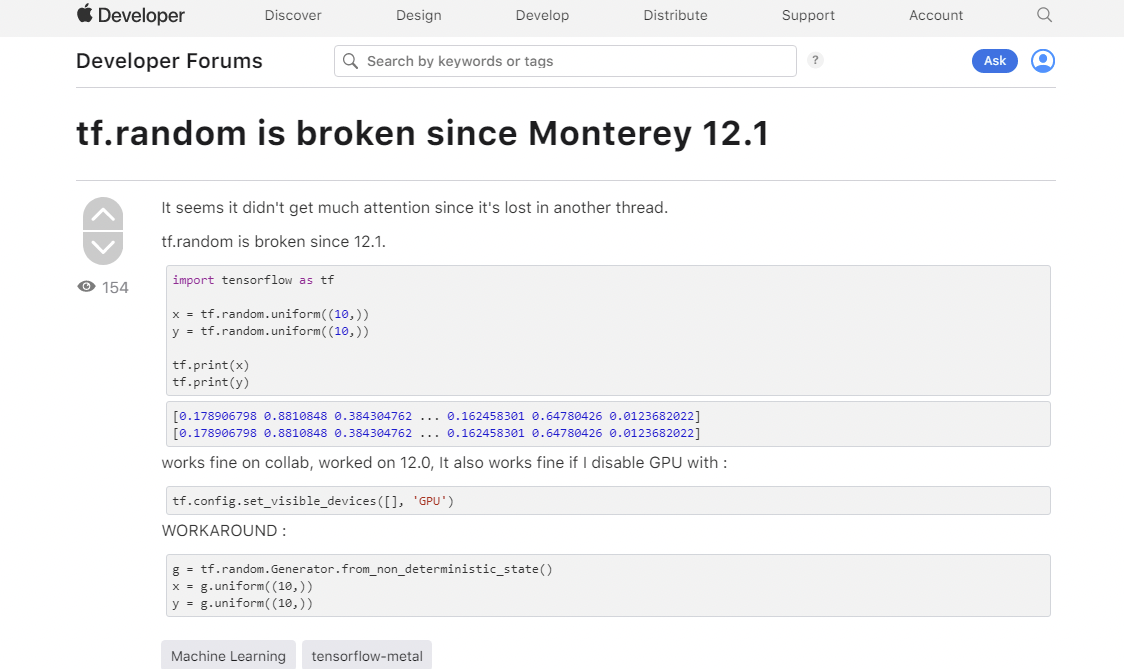1124x669 pixels.
Task: Select Develop in the navigation bar
Action: click(x=542, y=15)
